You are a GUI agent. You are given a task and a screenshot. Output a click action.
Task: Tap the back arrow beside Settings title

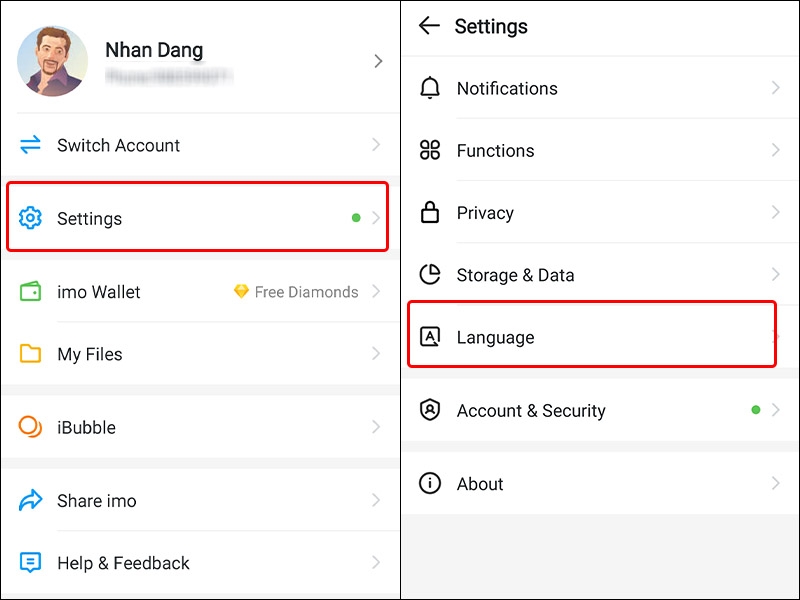tap(429, 26)
